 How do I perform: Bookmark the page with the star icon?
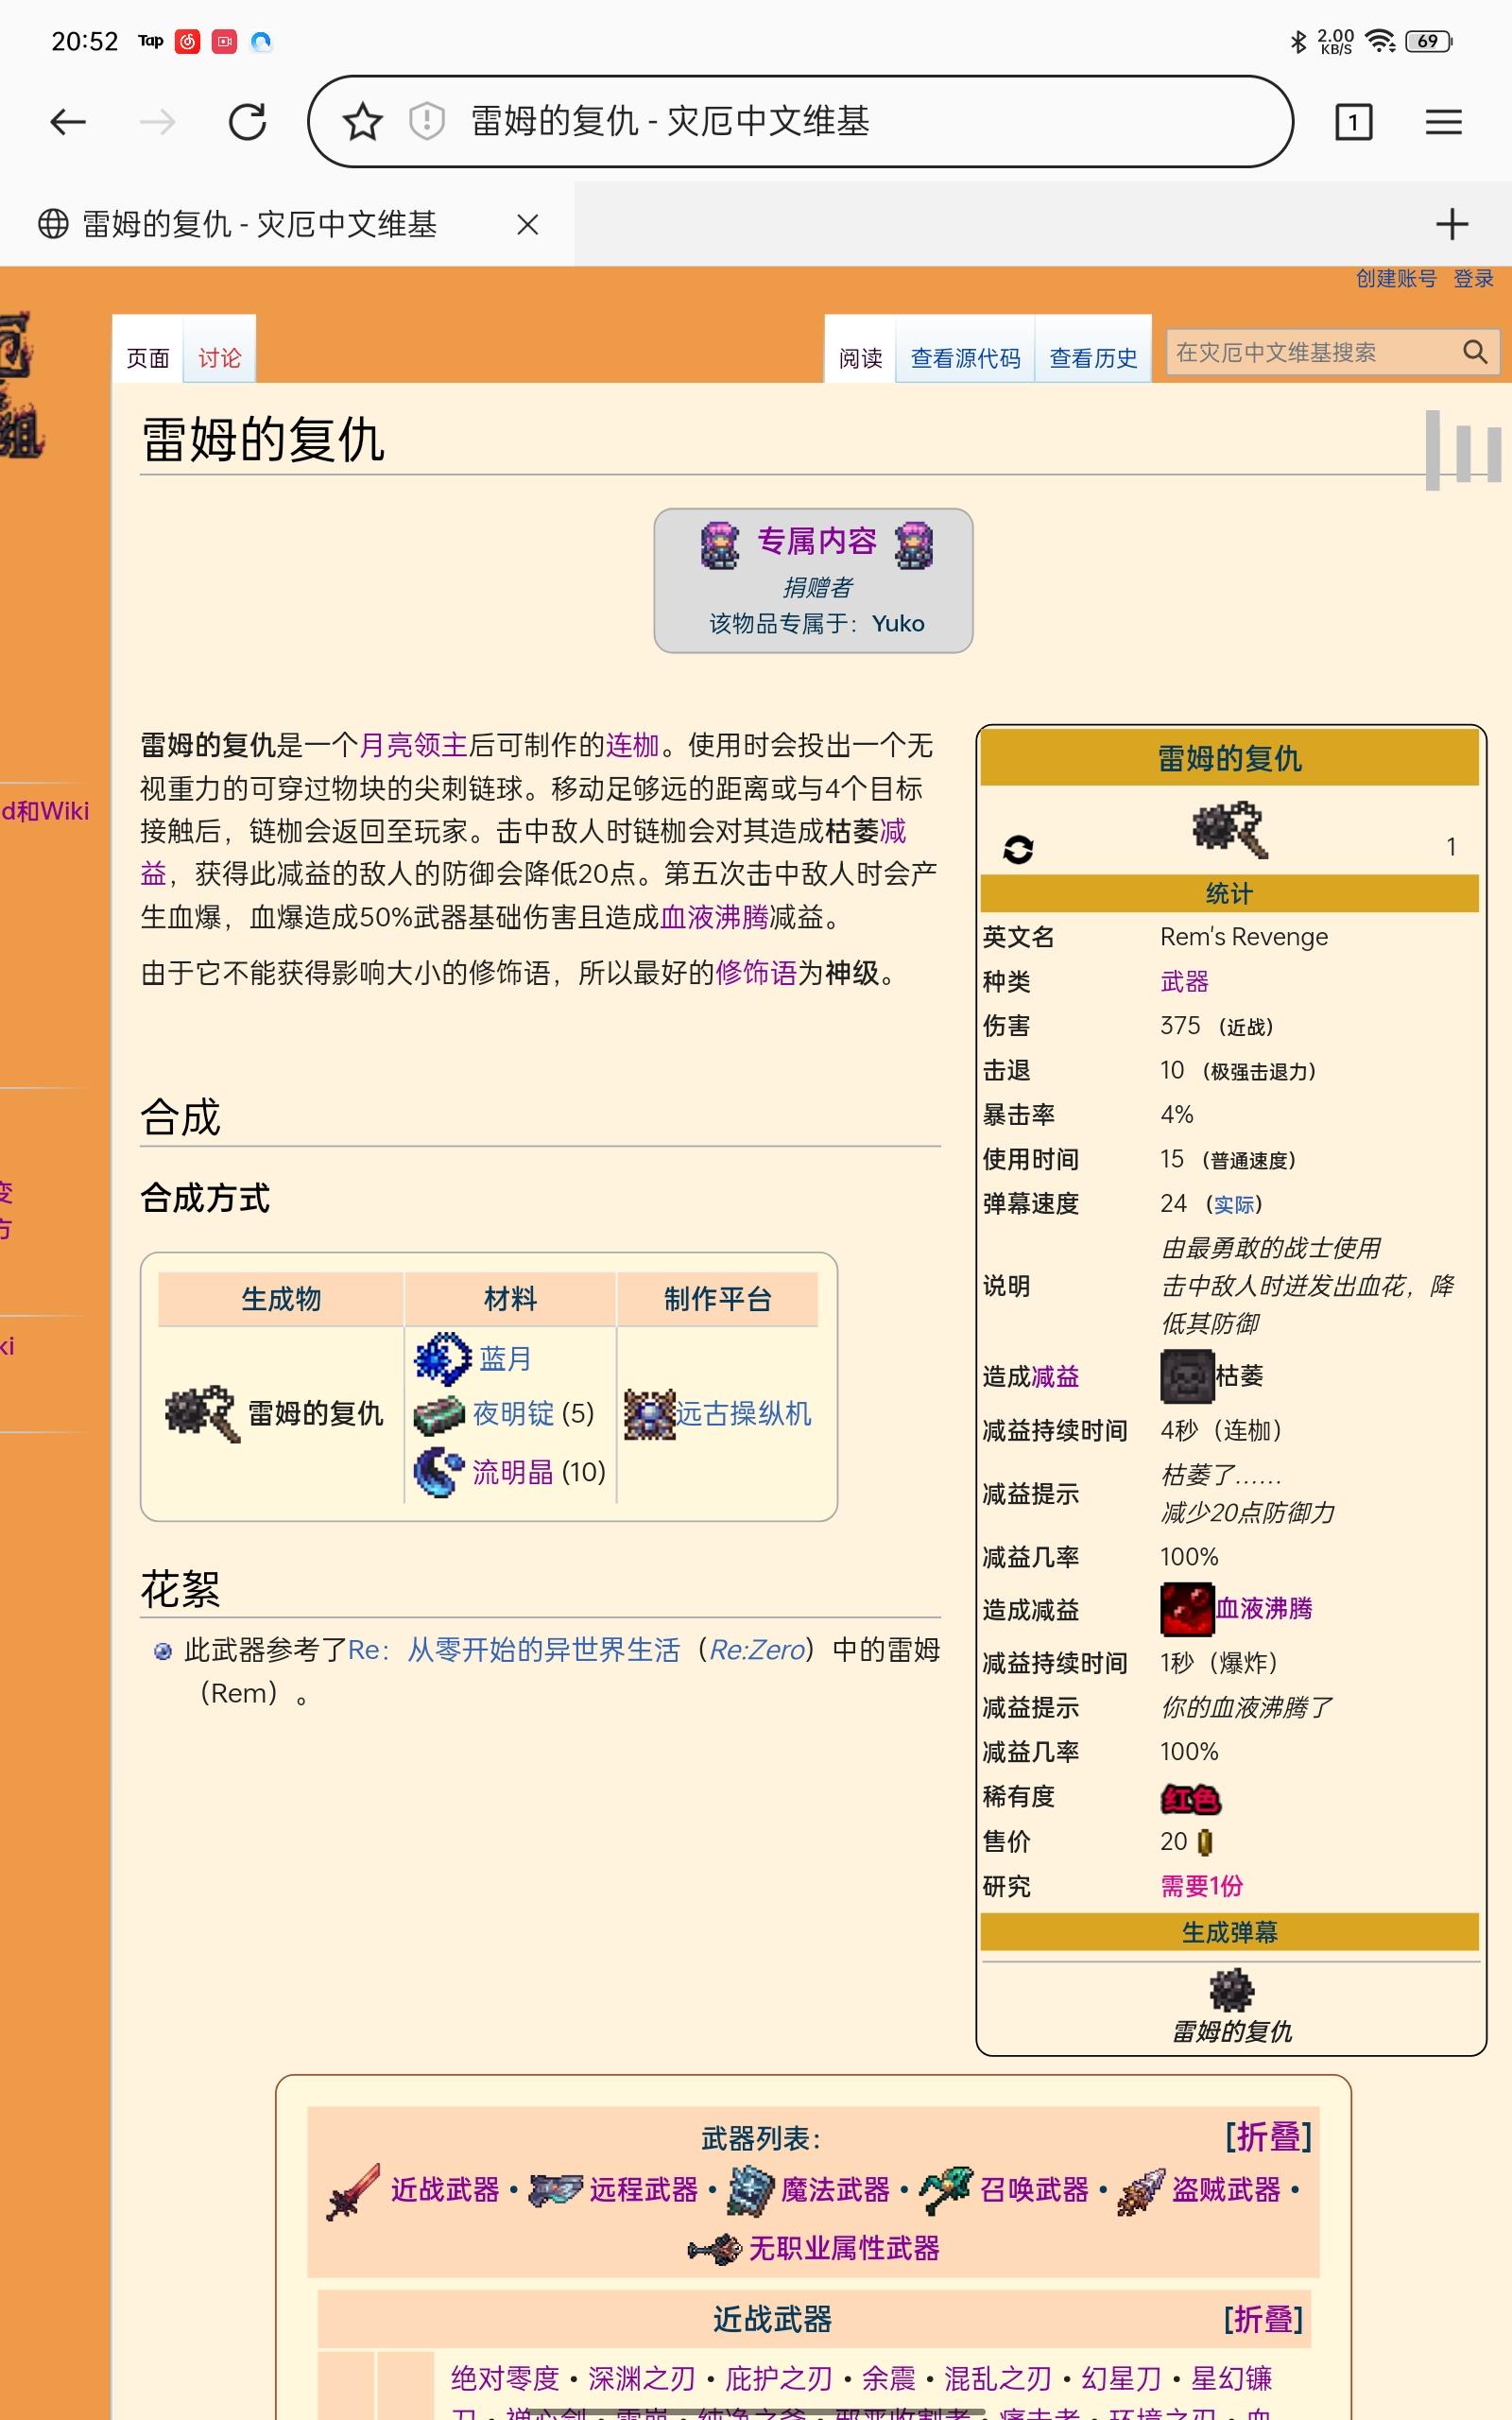pos(362,122)
